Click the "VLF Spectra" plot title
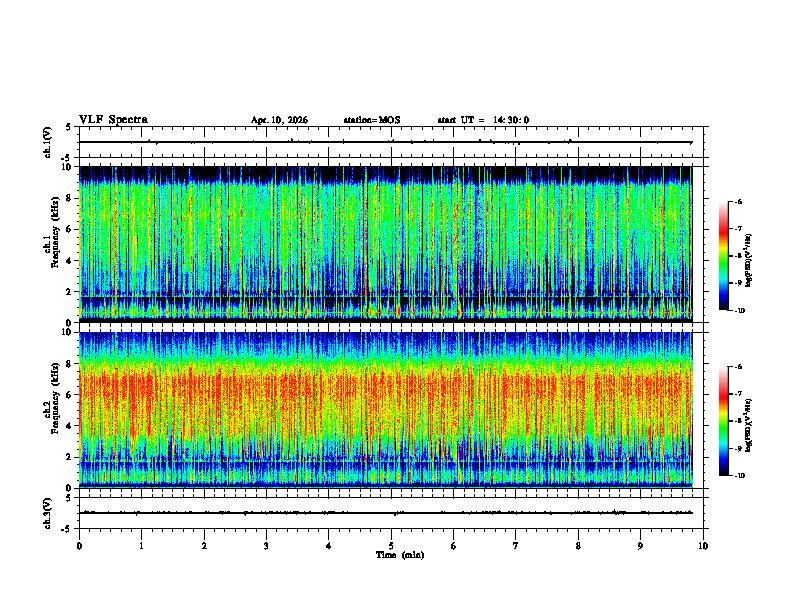792x612 pixels. coord(113,120)
